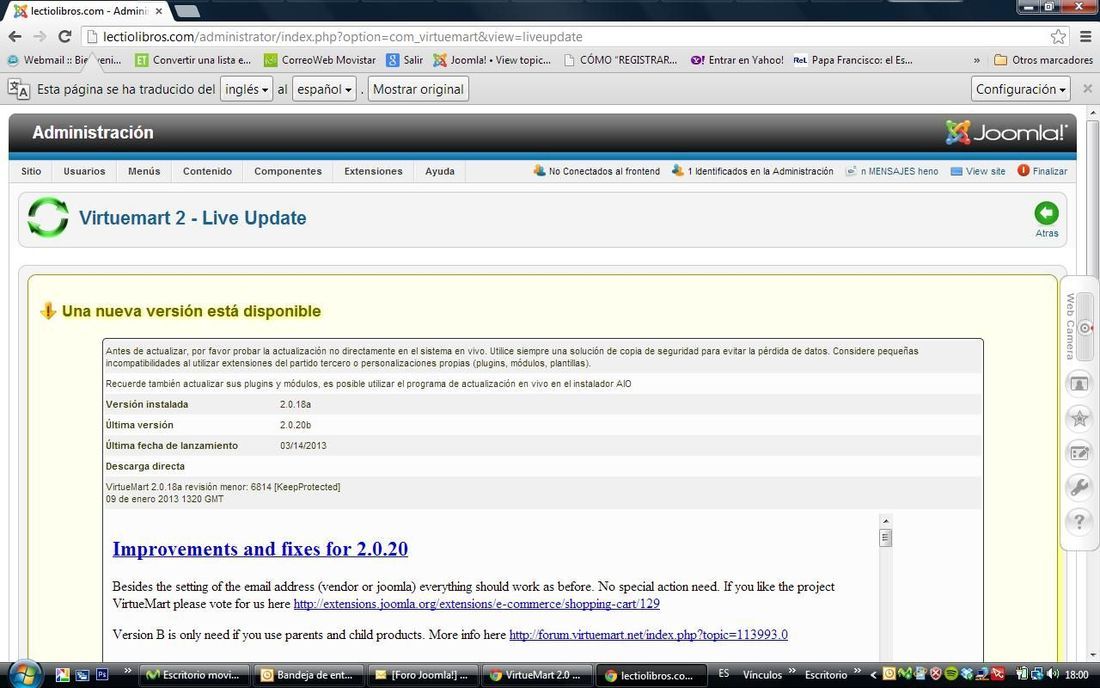Viewport: 1100px width, 688px height.
Task: Open the Entrar en Yahoo! bookmark
Action: pos(737,60)
